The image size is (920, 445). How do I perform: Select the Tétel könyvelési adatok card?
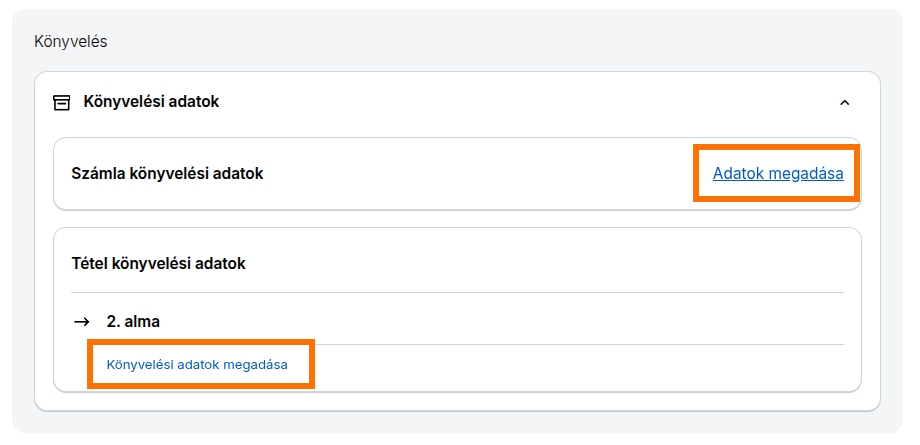click(x=458, y=309)
